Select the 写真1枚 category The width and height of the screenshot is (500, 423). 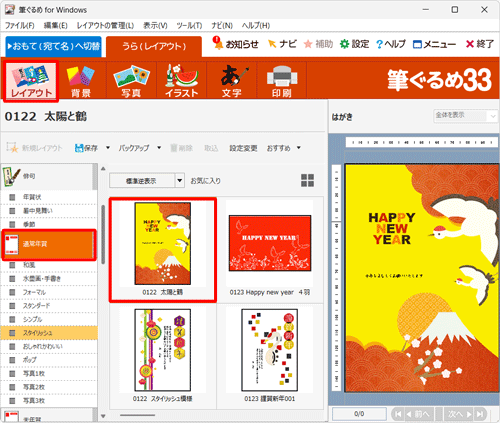(49, 373)
